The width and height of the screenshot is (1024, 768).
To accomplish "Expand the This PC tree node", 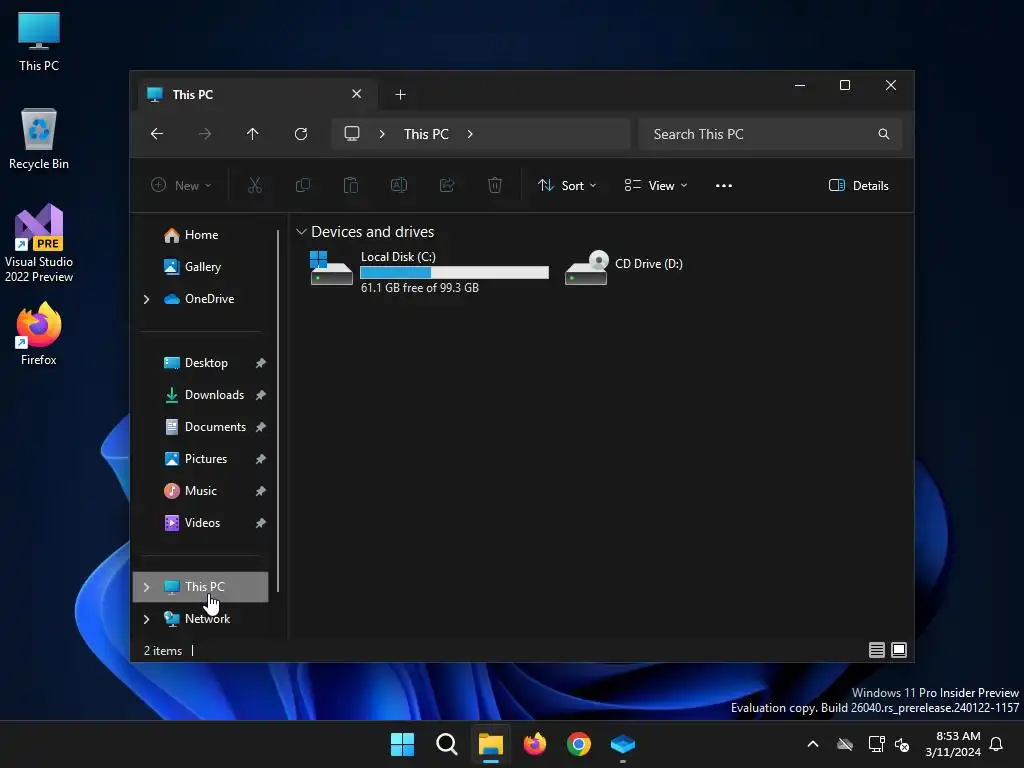I will tap(146, 587).
